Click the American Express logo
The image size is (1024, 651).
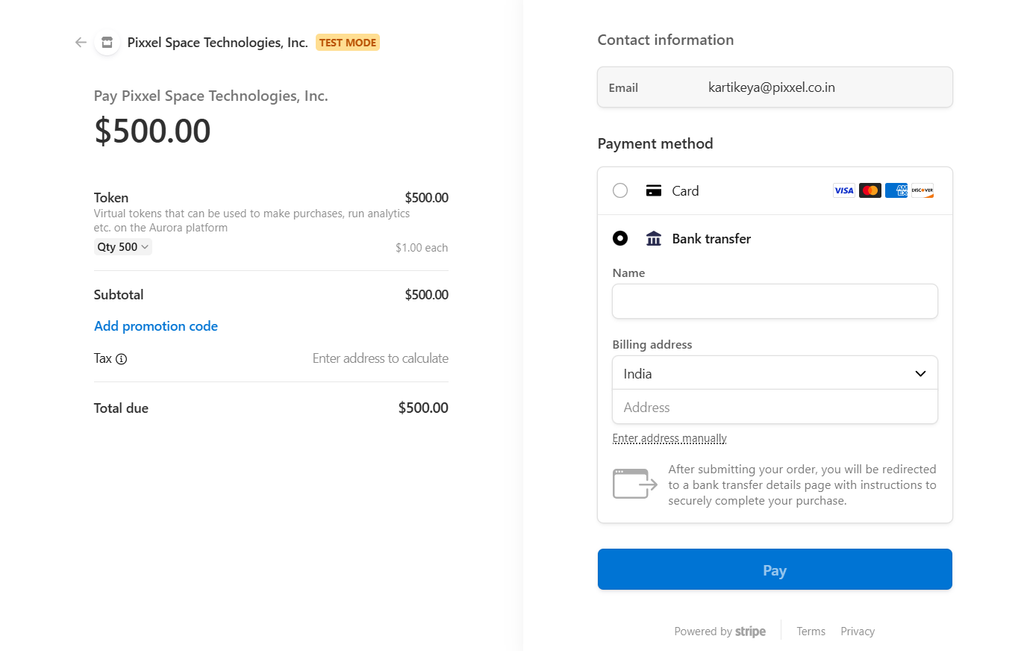coord(896,191)
